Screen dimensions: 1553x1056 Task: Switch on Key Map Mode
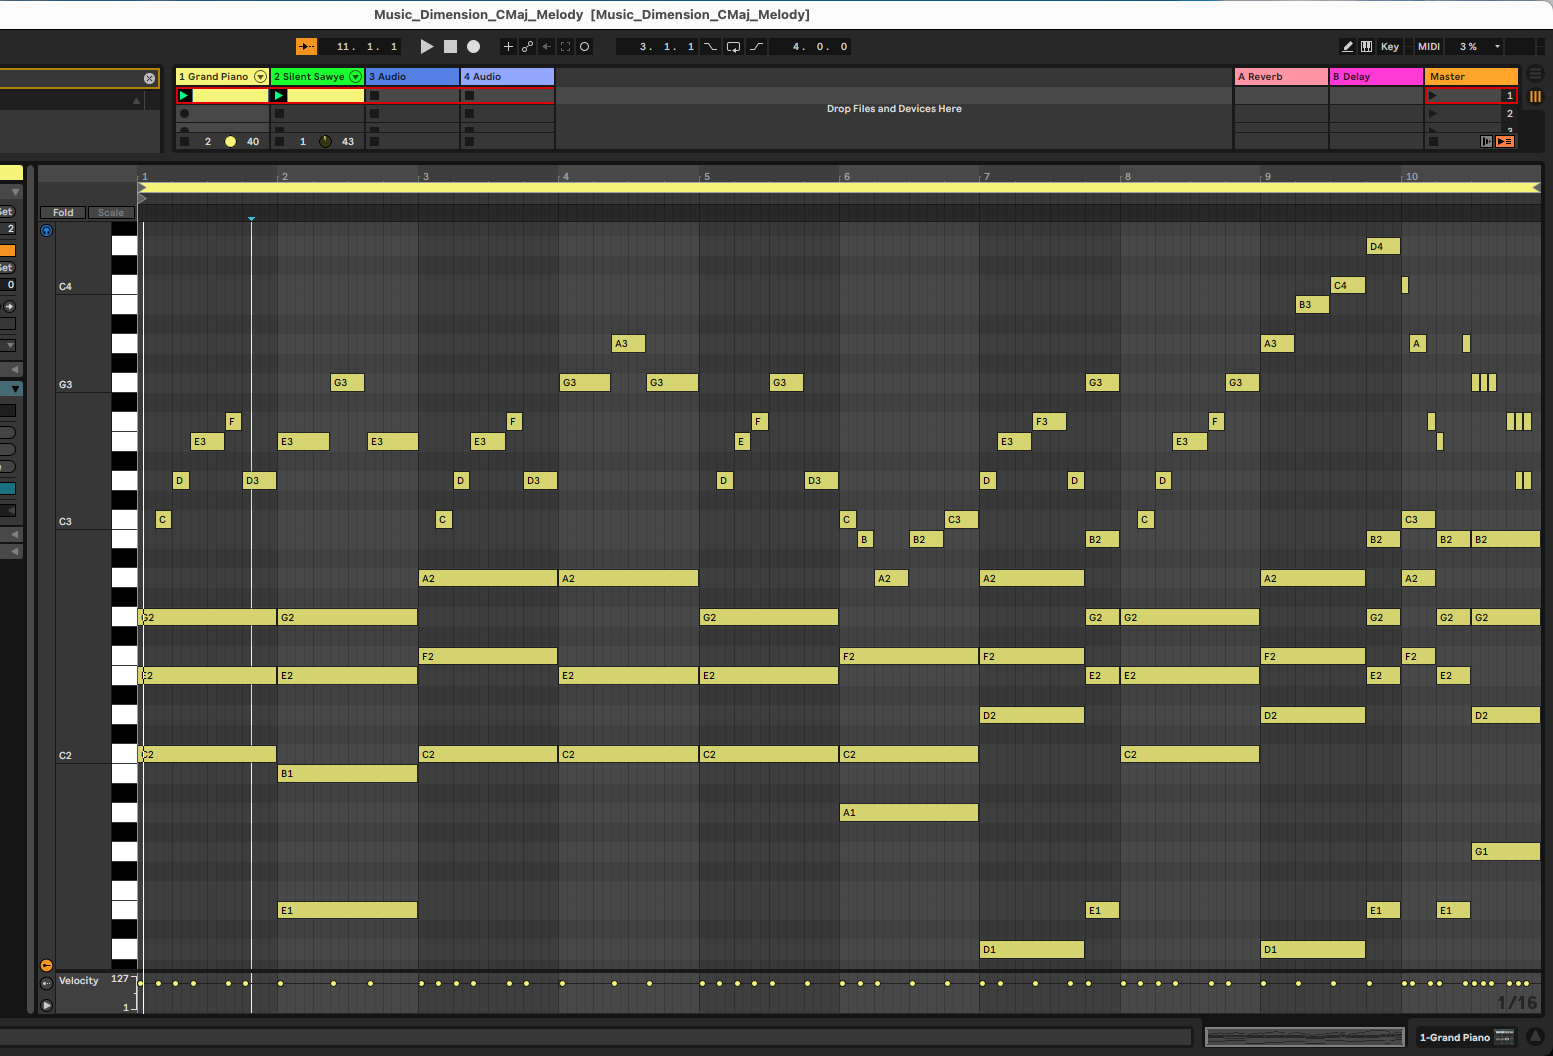1390,46
